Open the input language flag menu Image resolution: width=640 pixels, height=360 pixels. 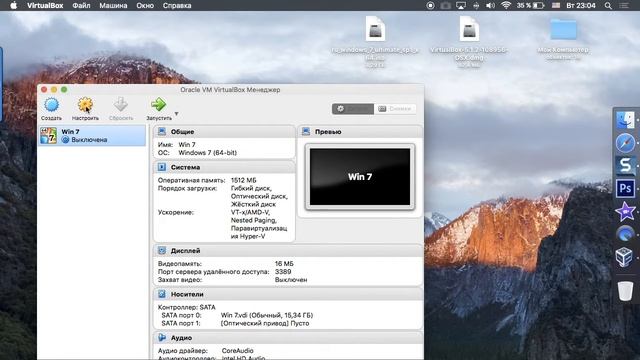click(556, 5)
